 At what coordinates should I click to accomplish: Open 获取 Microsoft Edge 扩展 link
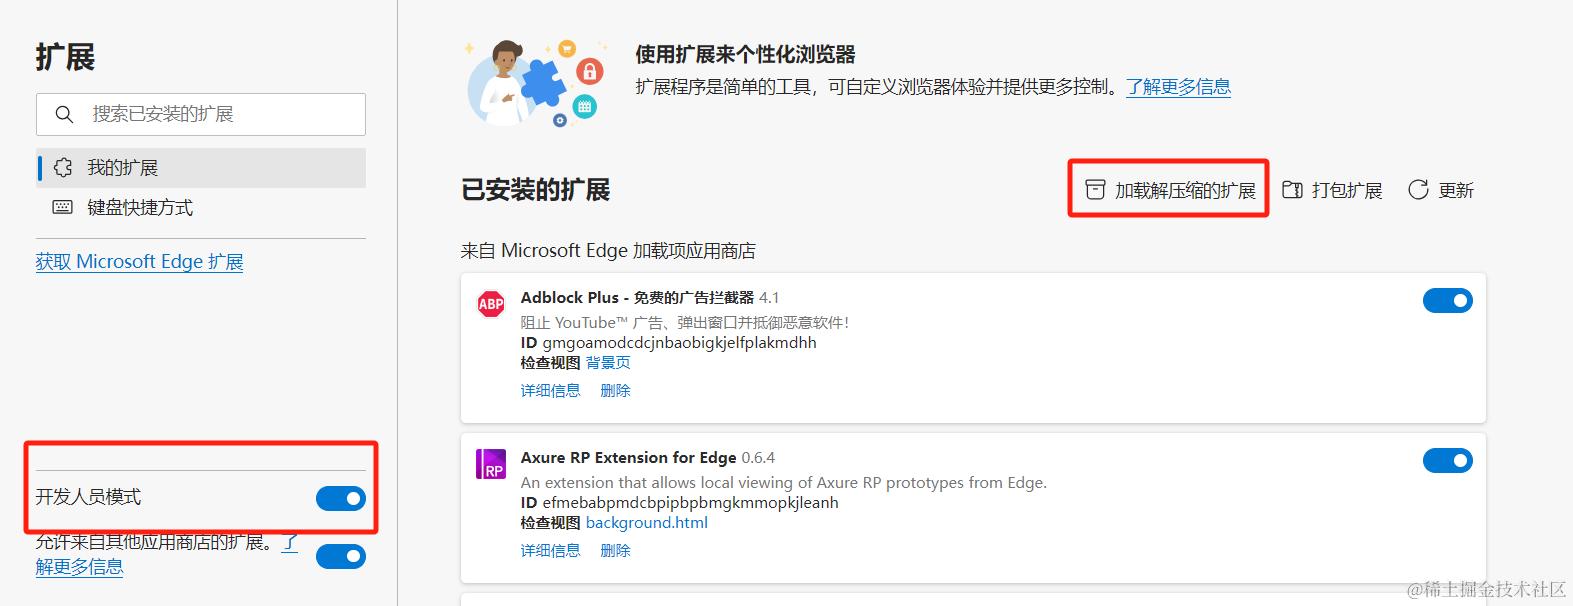(139, 262)
